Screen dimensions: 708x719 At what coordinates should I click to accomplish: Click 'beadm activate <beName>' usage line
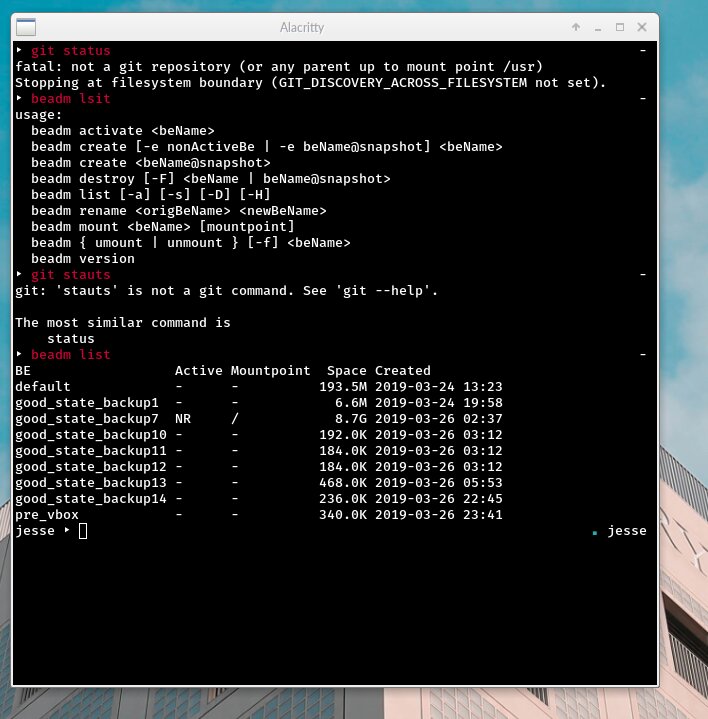point(122,131)
